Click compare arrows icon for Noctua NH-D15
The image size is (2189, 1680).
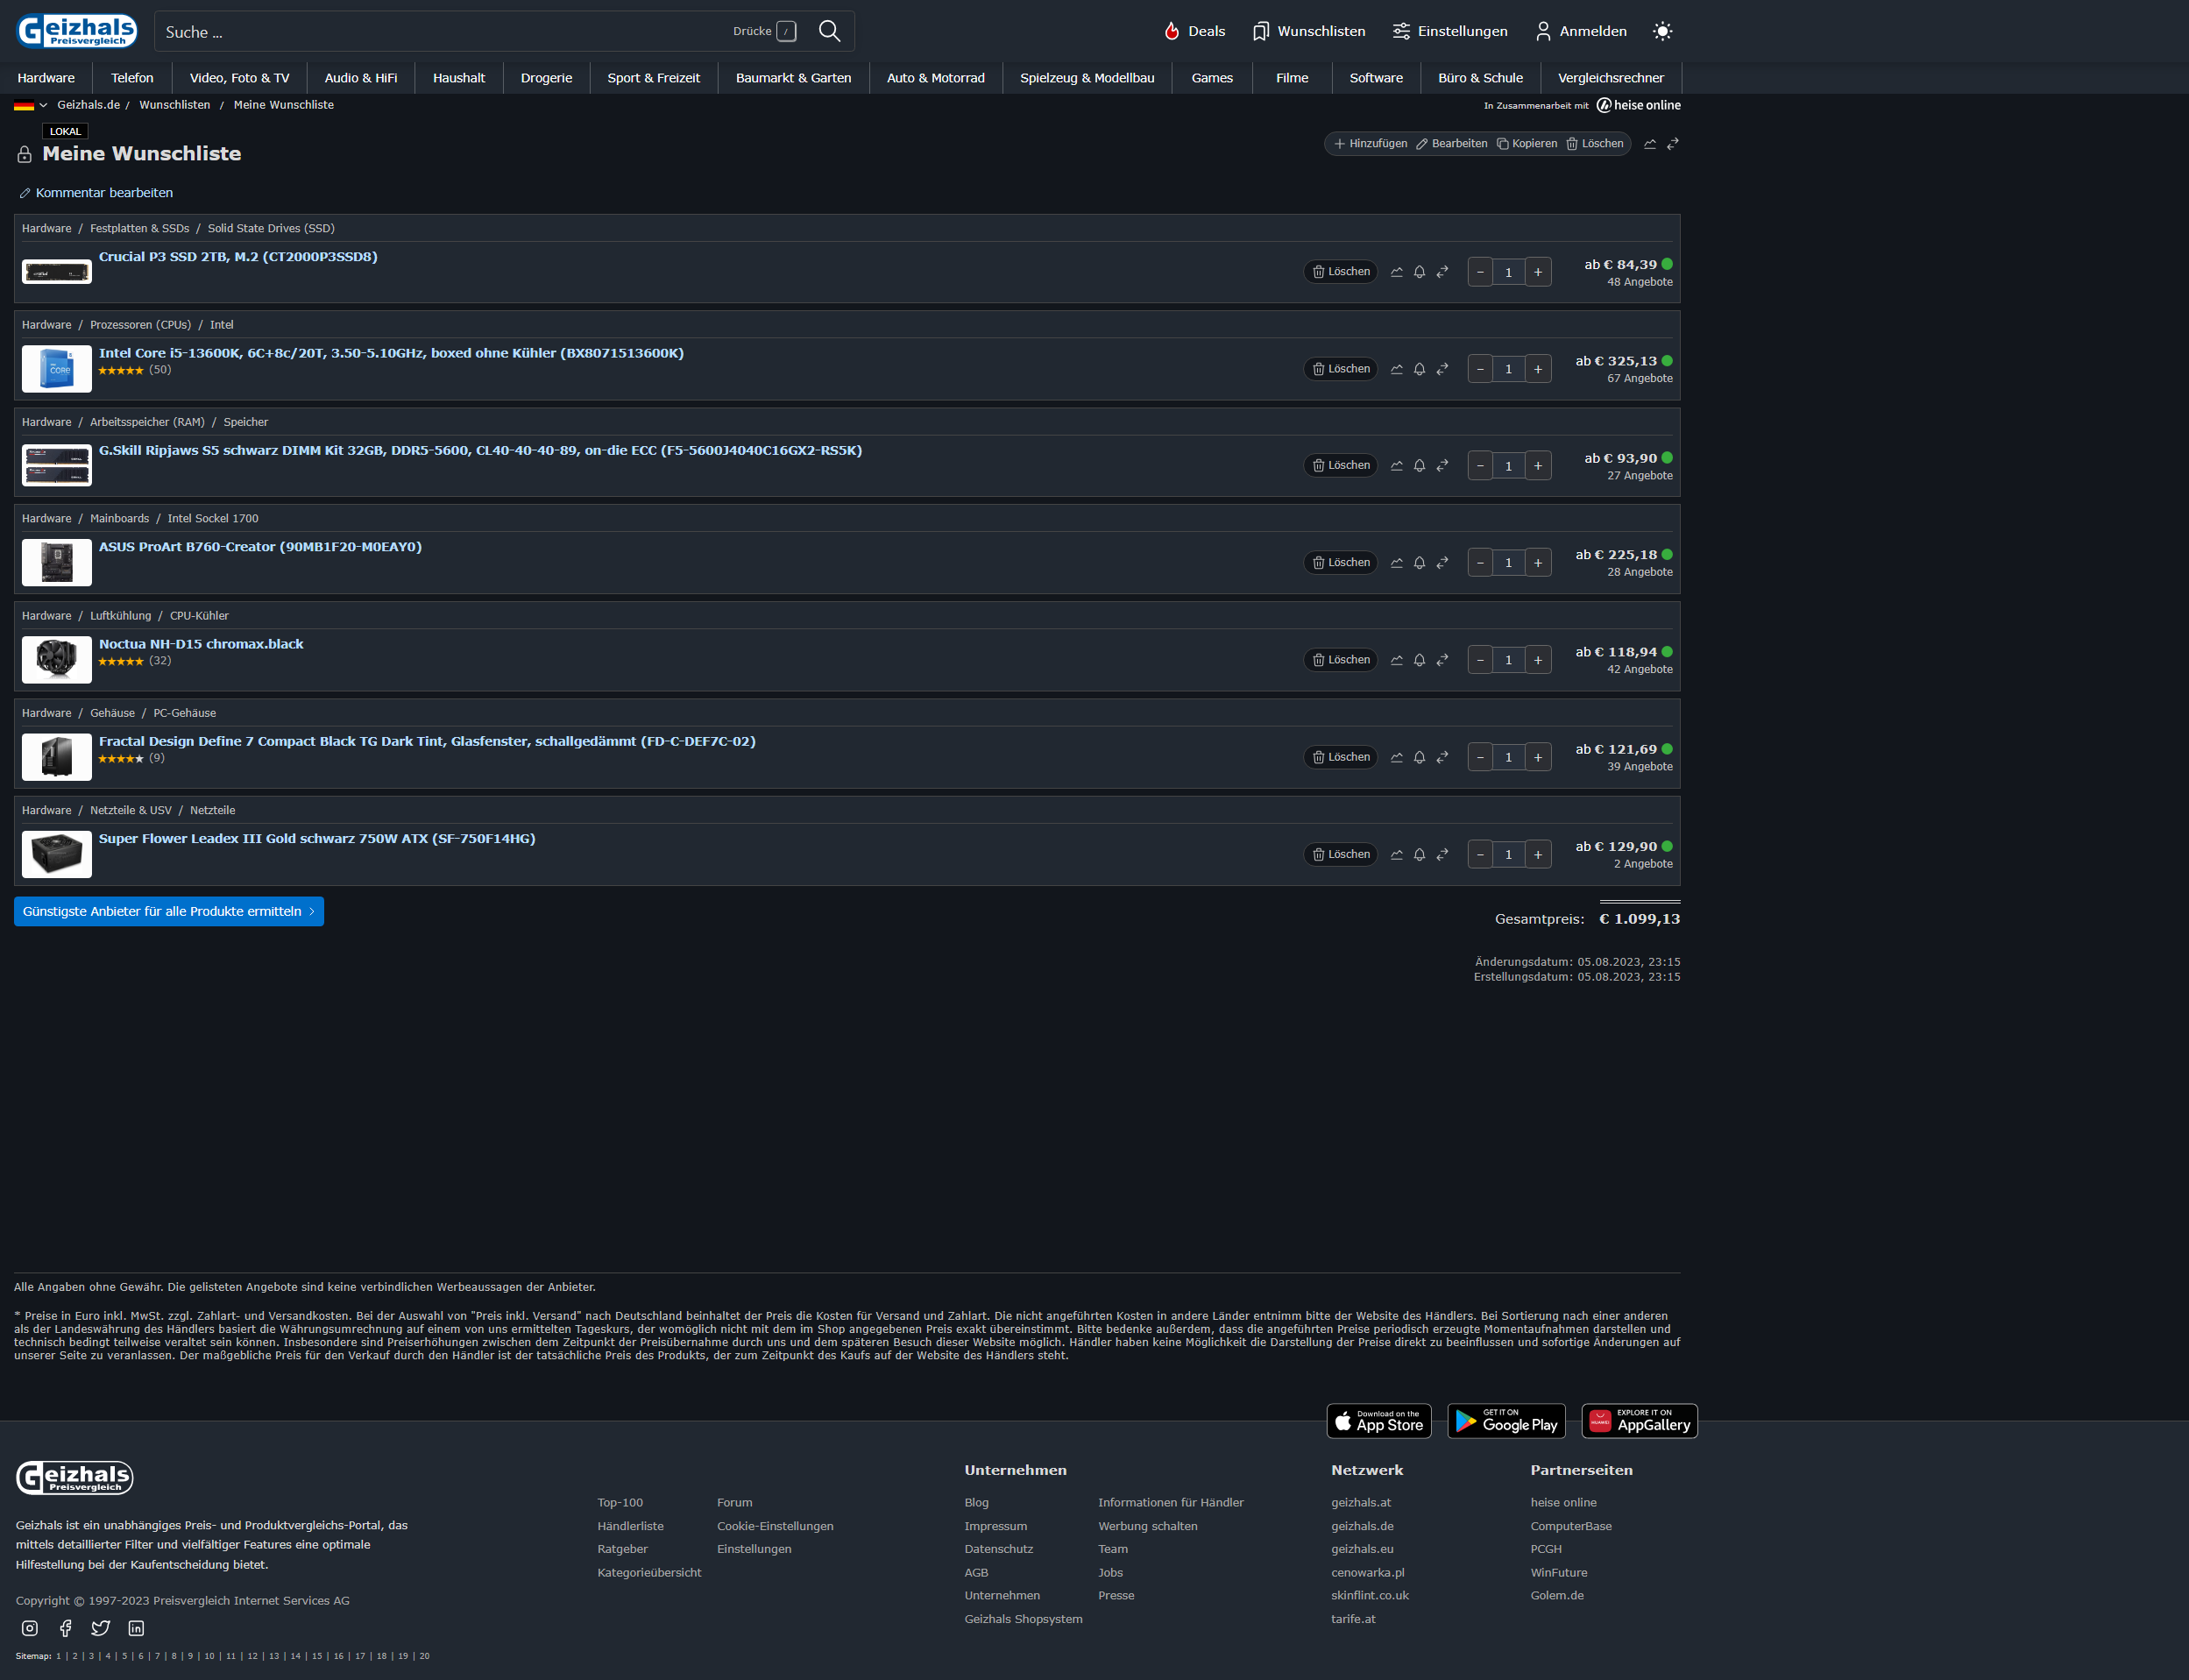point(1442,660)
